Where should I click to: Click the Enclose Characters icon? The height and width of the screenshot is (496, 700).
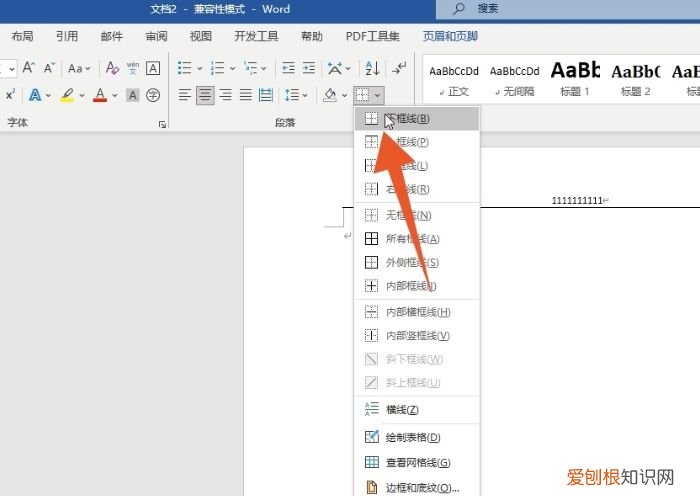pos(153,95)
